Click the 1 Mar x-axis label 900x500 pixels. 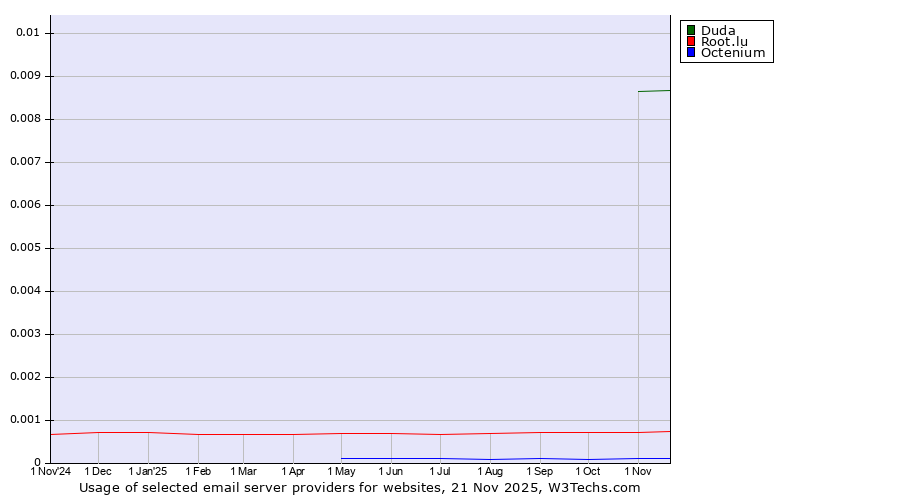[243, 471]
